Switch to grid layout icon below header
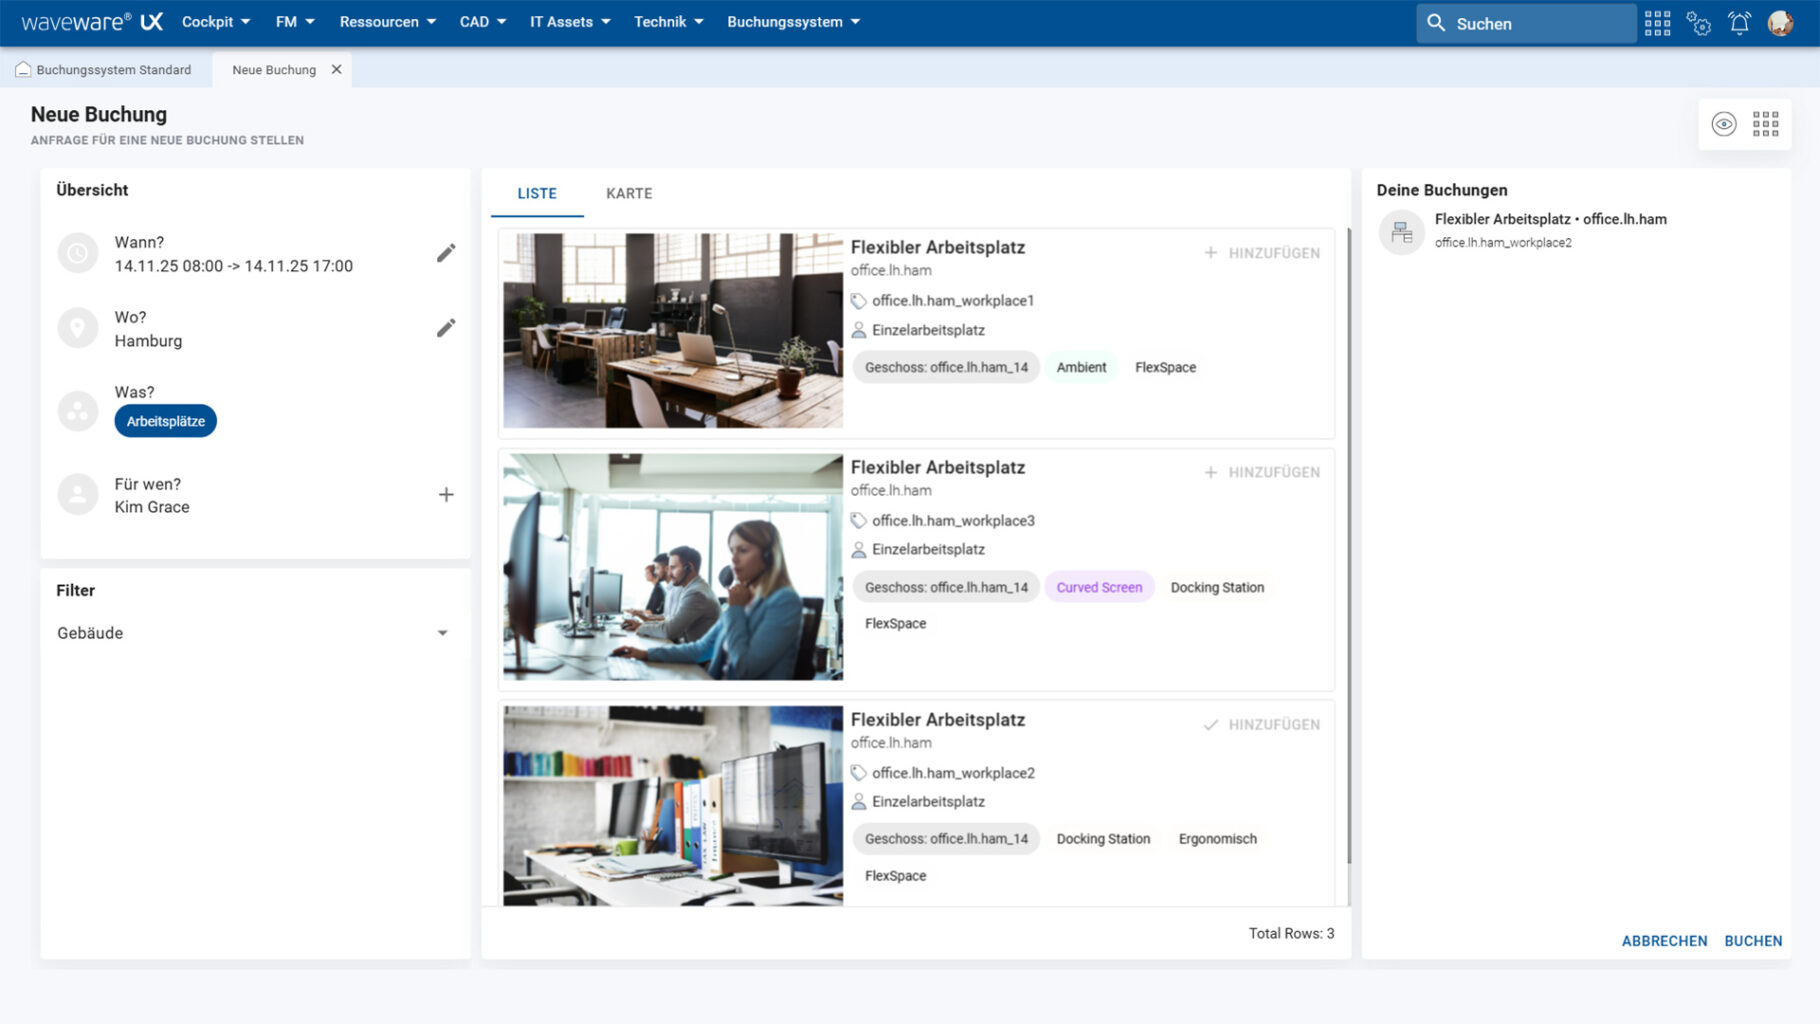 (x=1765, y=124)
